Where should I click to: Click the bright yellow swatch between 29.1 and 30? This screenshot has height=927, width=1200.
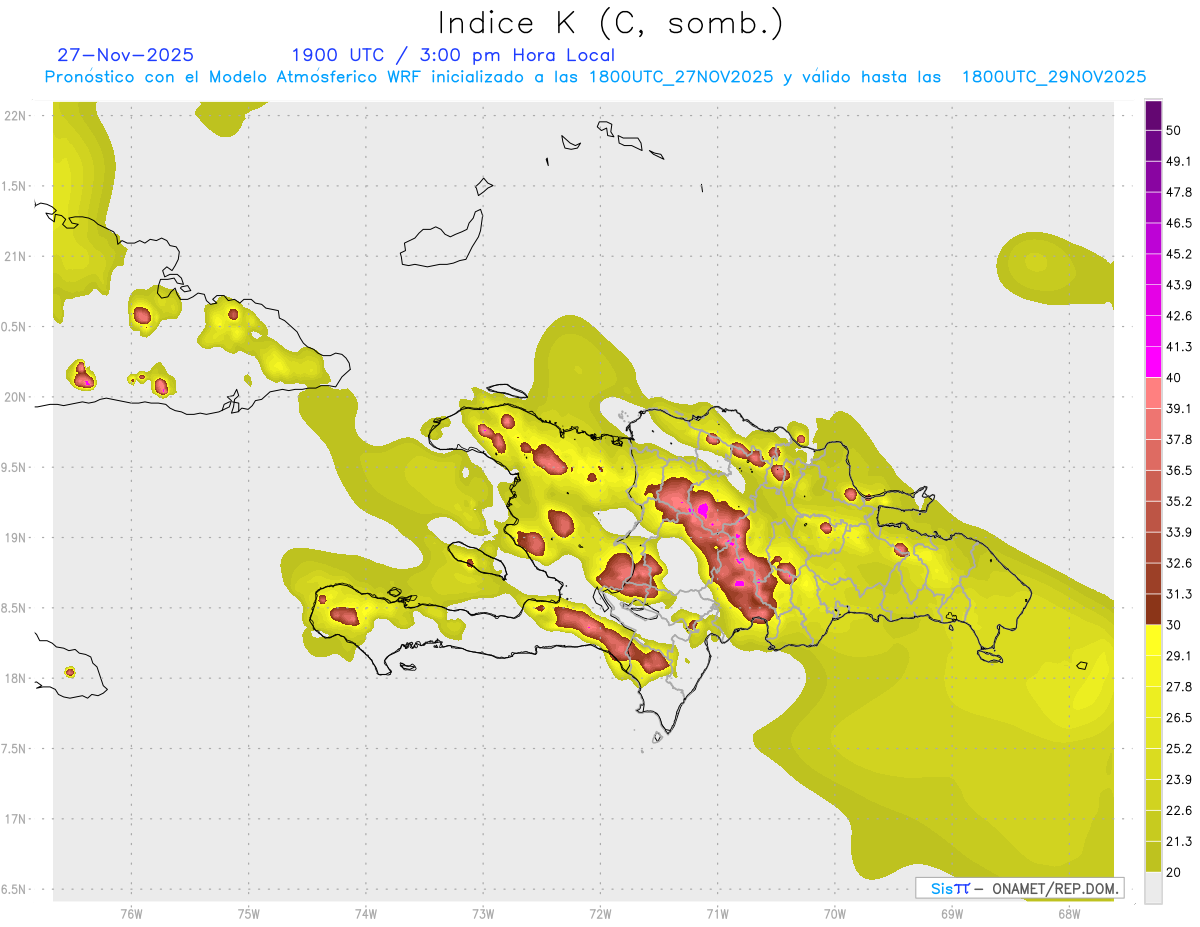pyautogui.click(x=1154, y=640)
